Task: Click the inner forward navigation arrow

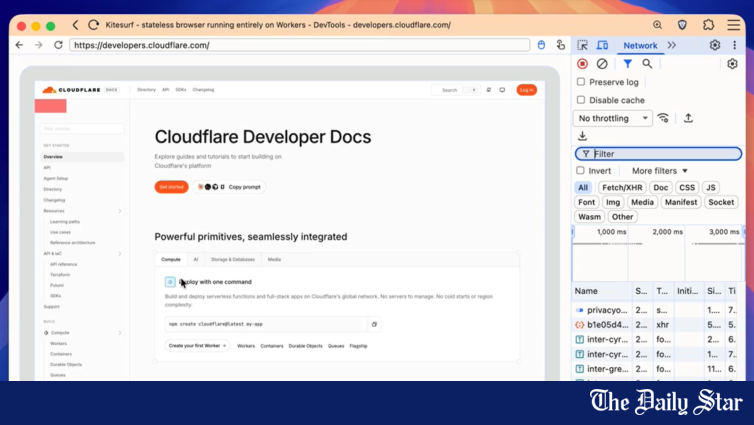Action: [38, 45]
